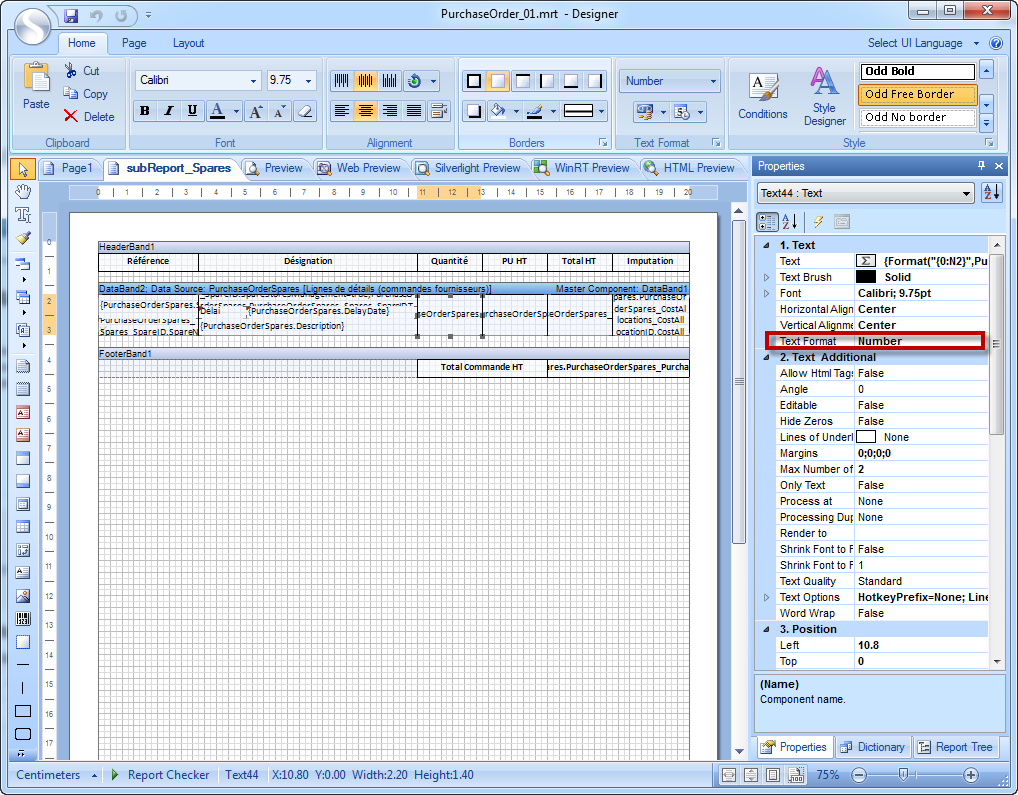Clear formatting with the eraser icon
This screenshot has width=1018, height=795.
304,112
